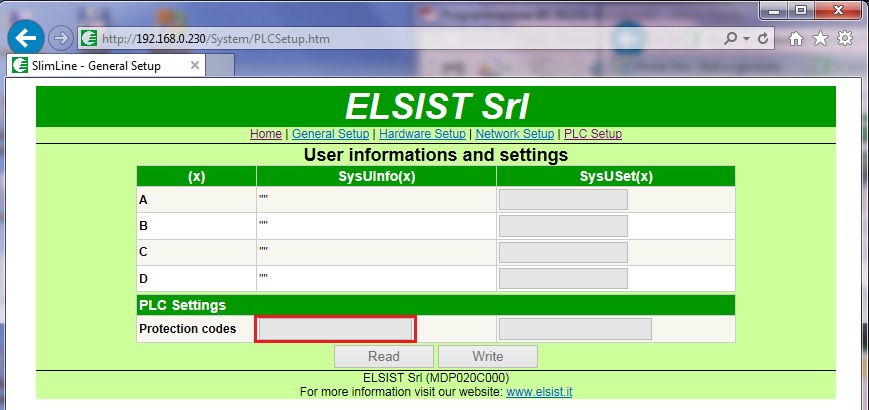The width and height of the screenshot is (869, 410).
Task: Click the PLC Settings section header
Action: tap(436, 305)
